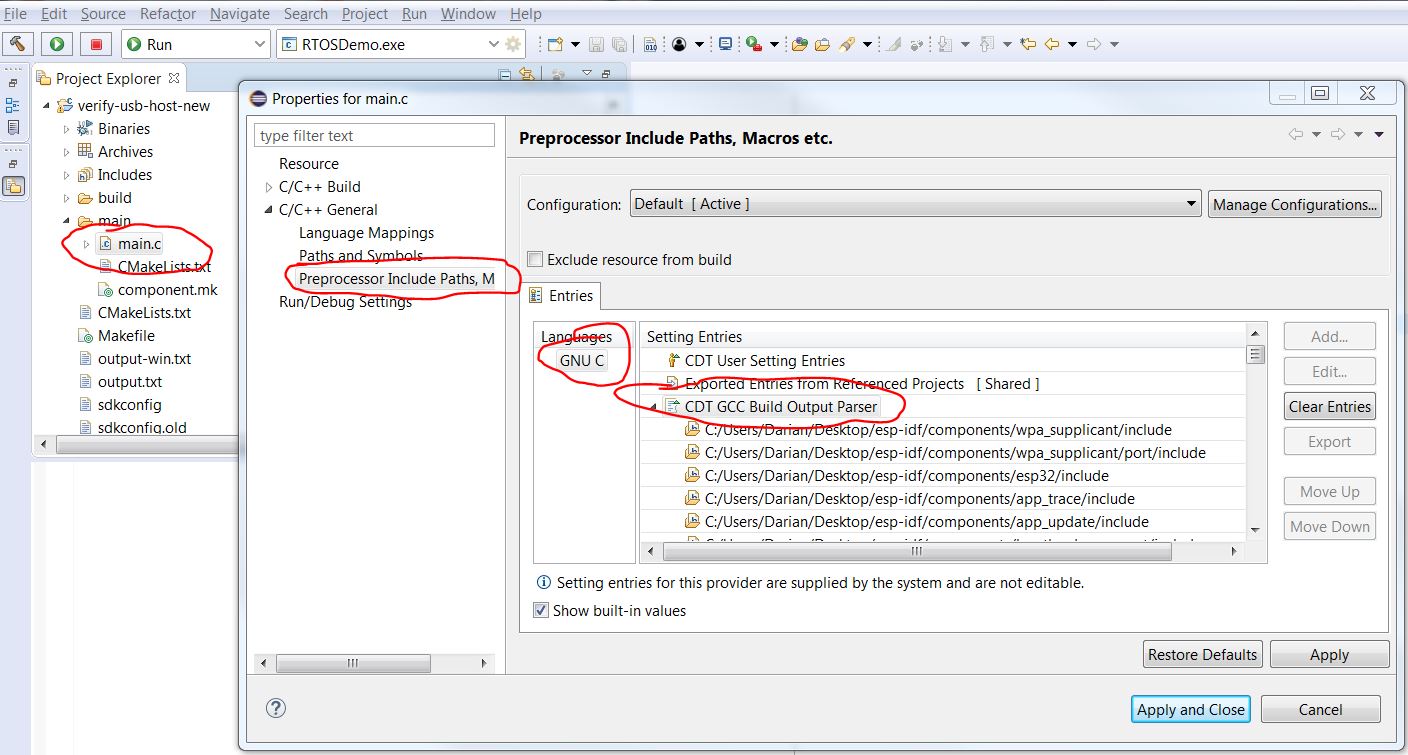Click the Cancel button
This screenshot has height=755, width=1408.
(x=1320, y=709)
